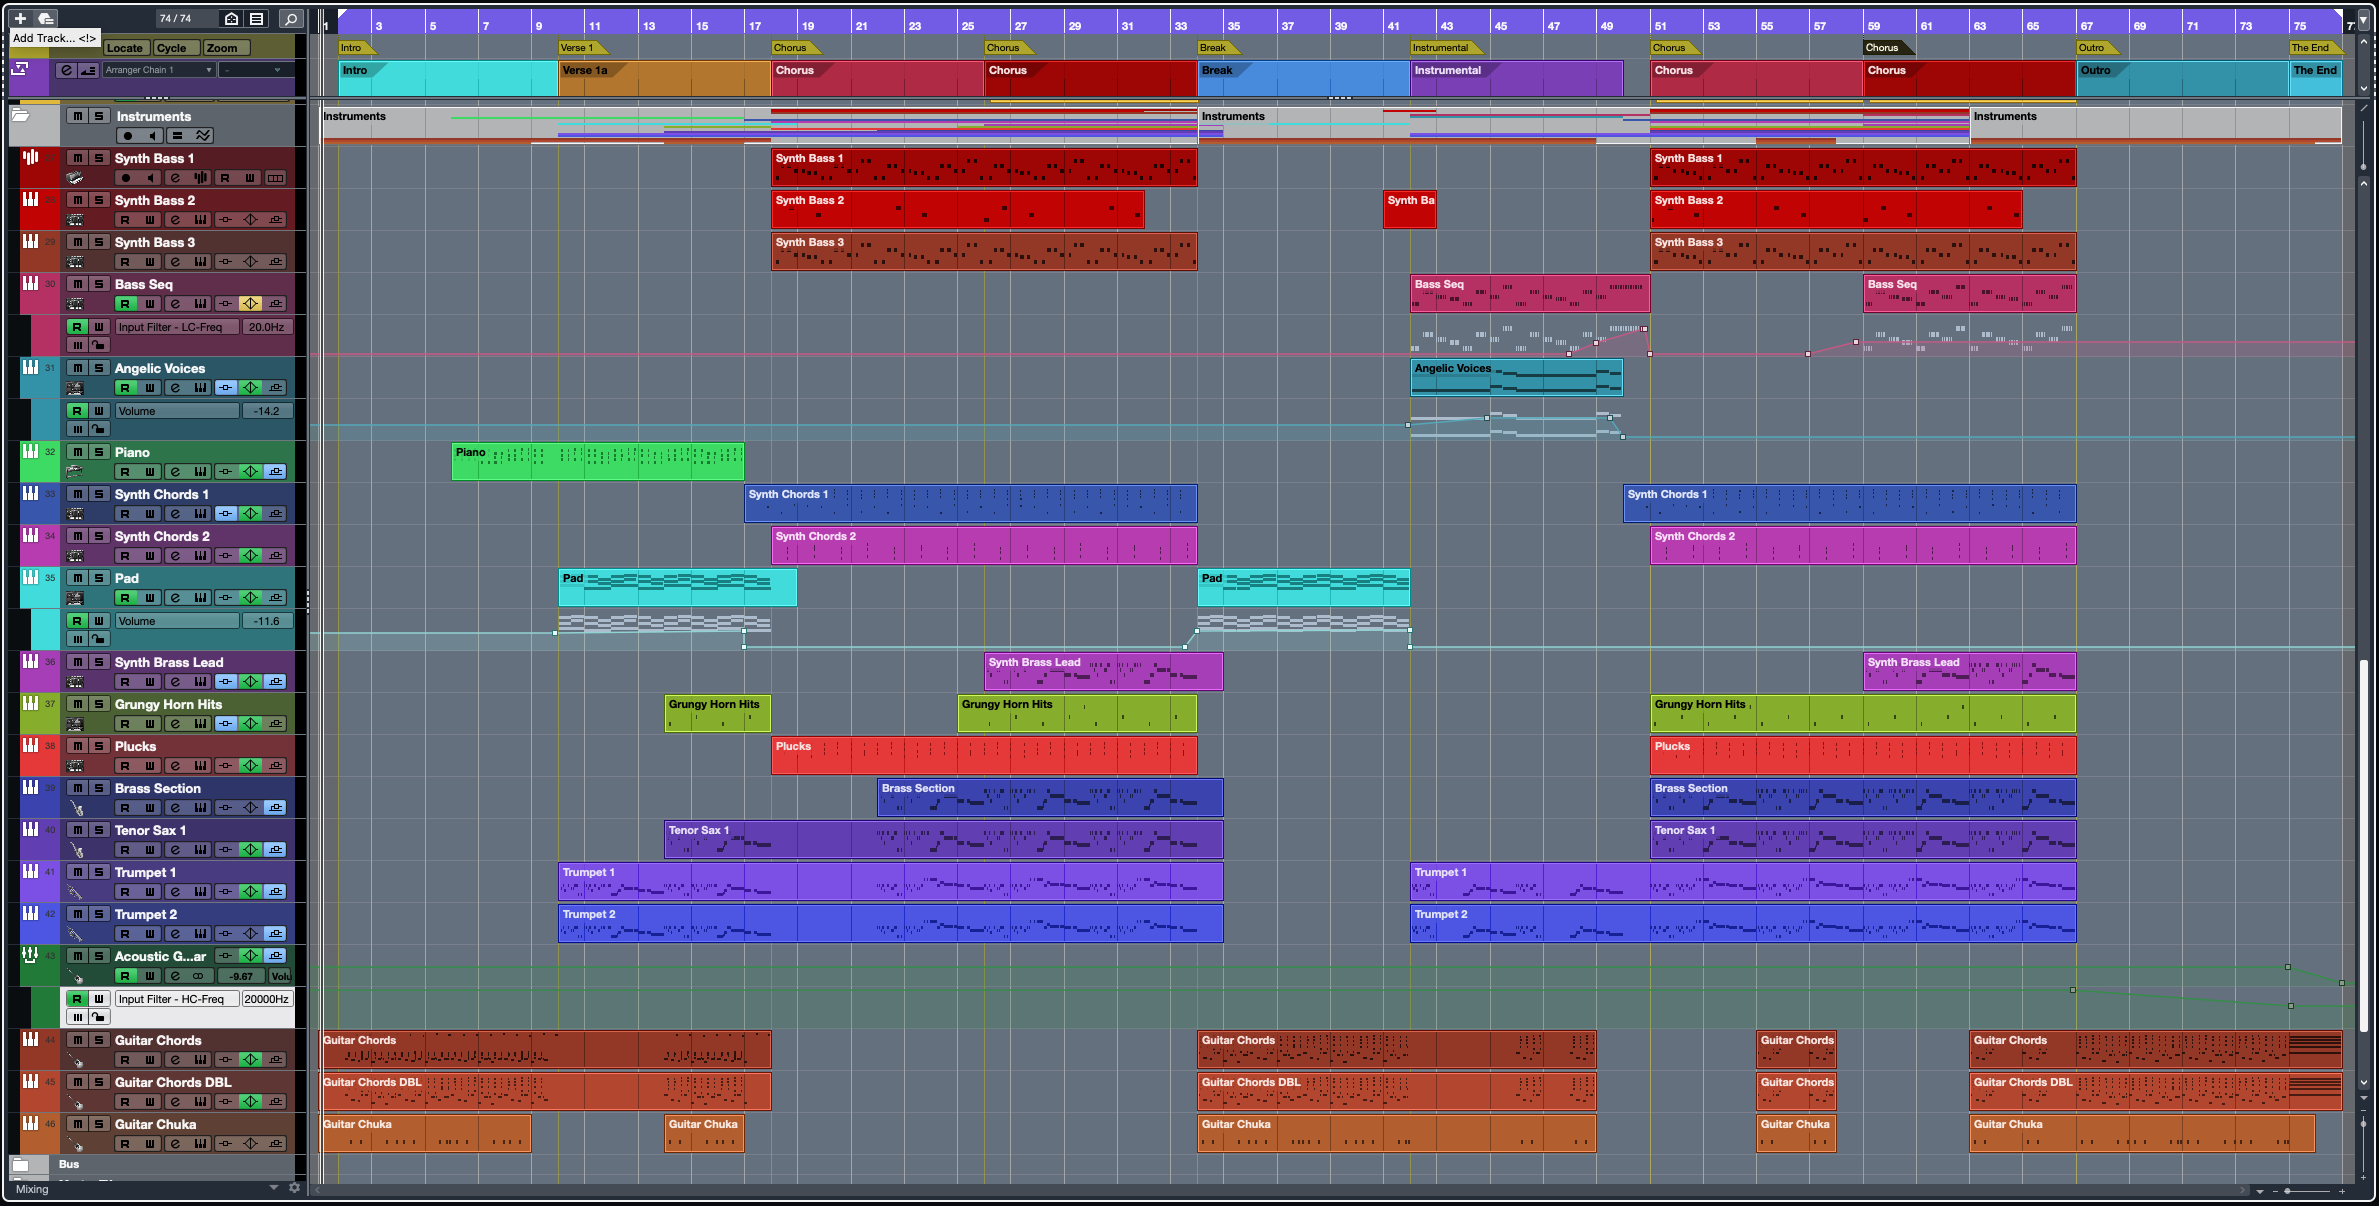2379x1206 pixels.
Task: Select the short Synth Ba part at bar 41
Action: point(1410,210)
